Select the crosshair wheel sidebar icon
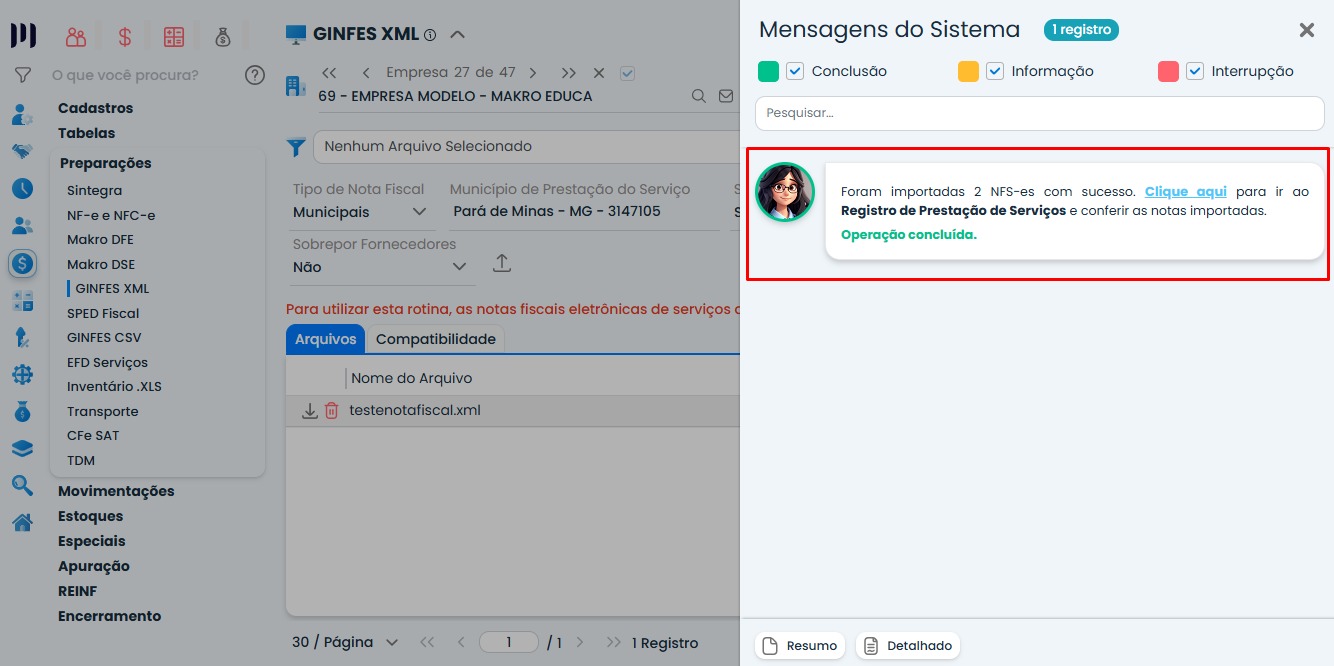 (x=22, y=375)
